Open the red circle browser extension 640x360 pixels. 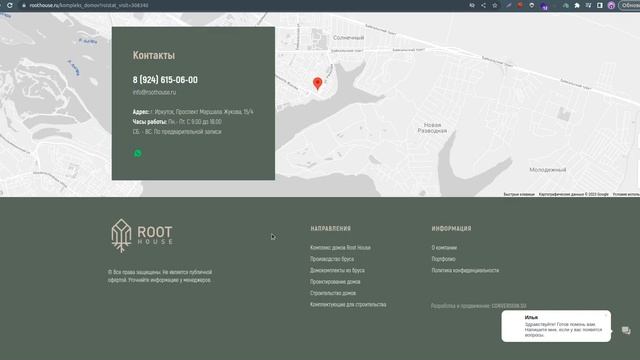point(520,5)
